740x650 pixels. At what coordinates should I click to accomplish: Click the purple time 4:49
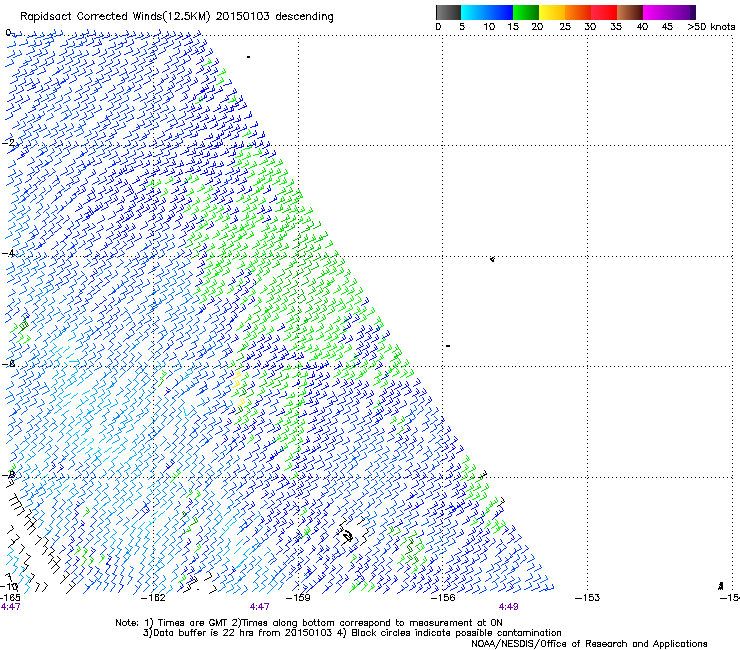(x=508, y=607)
